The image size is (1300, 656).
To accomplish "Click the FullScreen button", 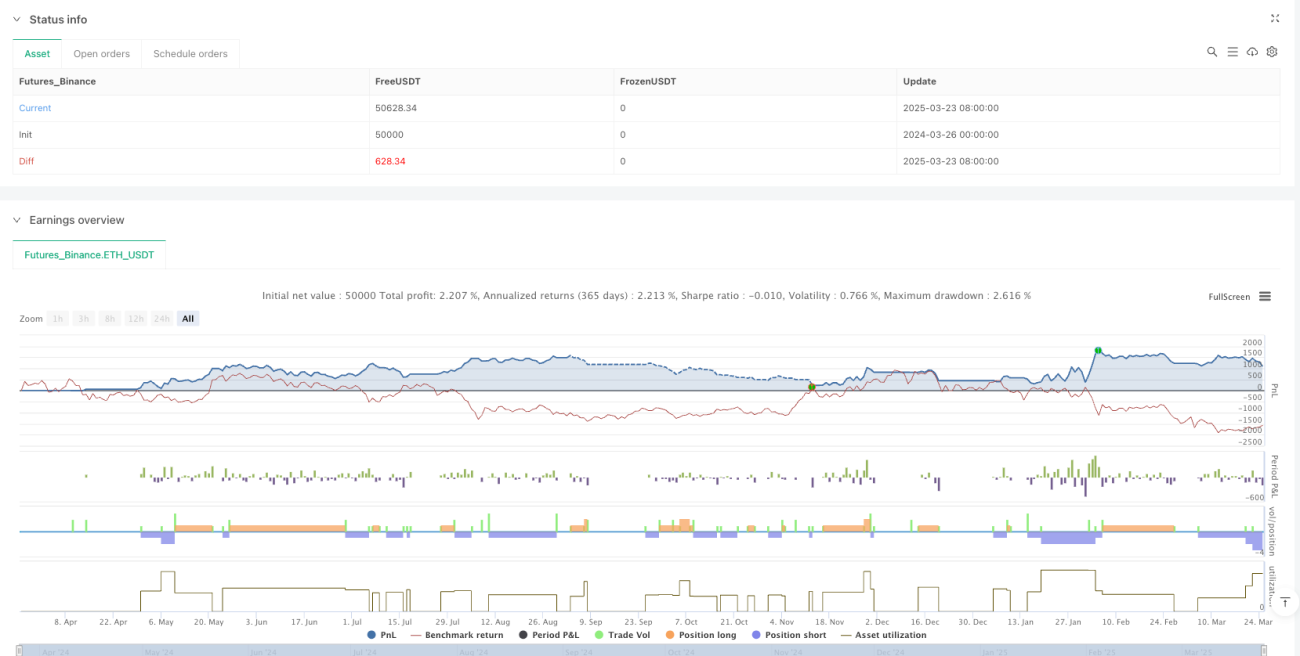I will tap(1229, 297).
